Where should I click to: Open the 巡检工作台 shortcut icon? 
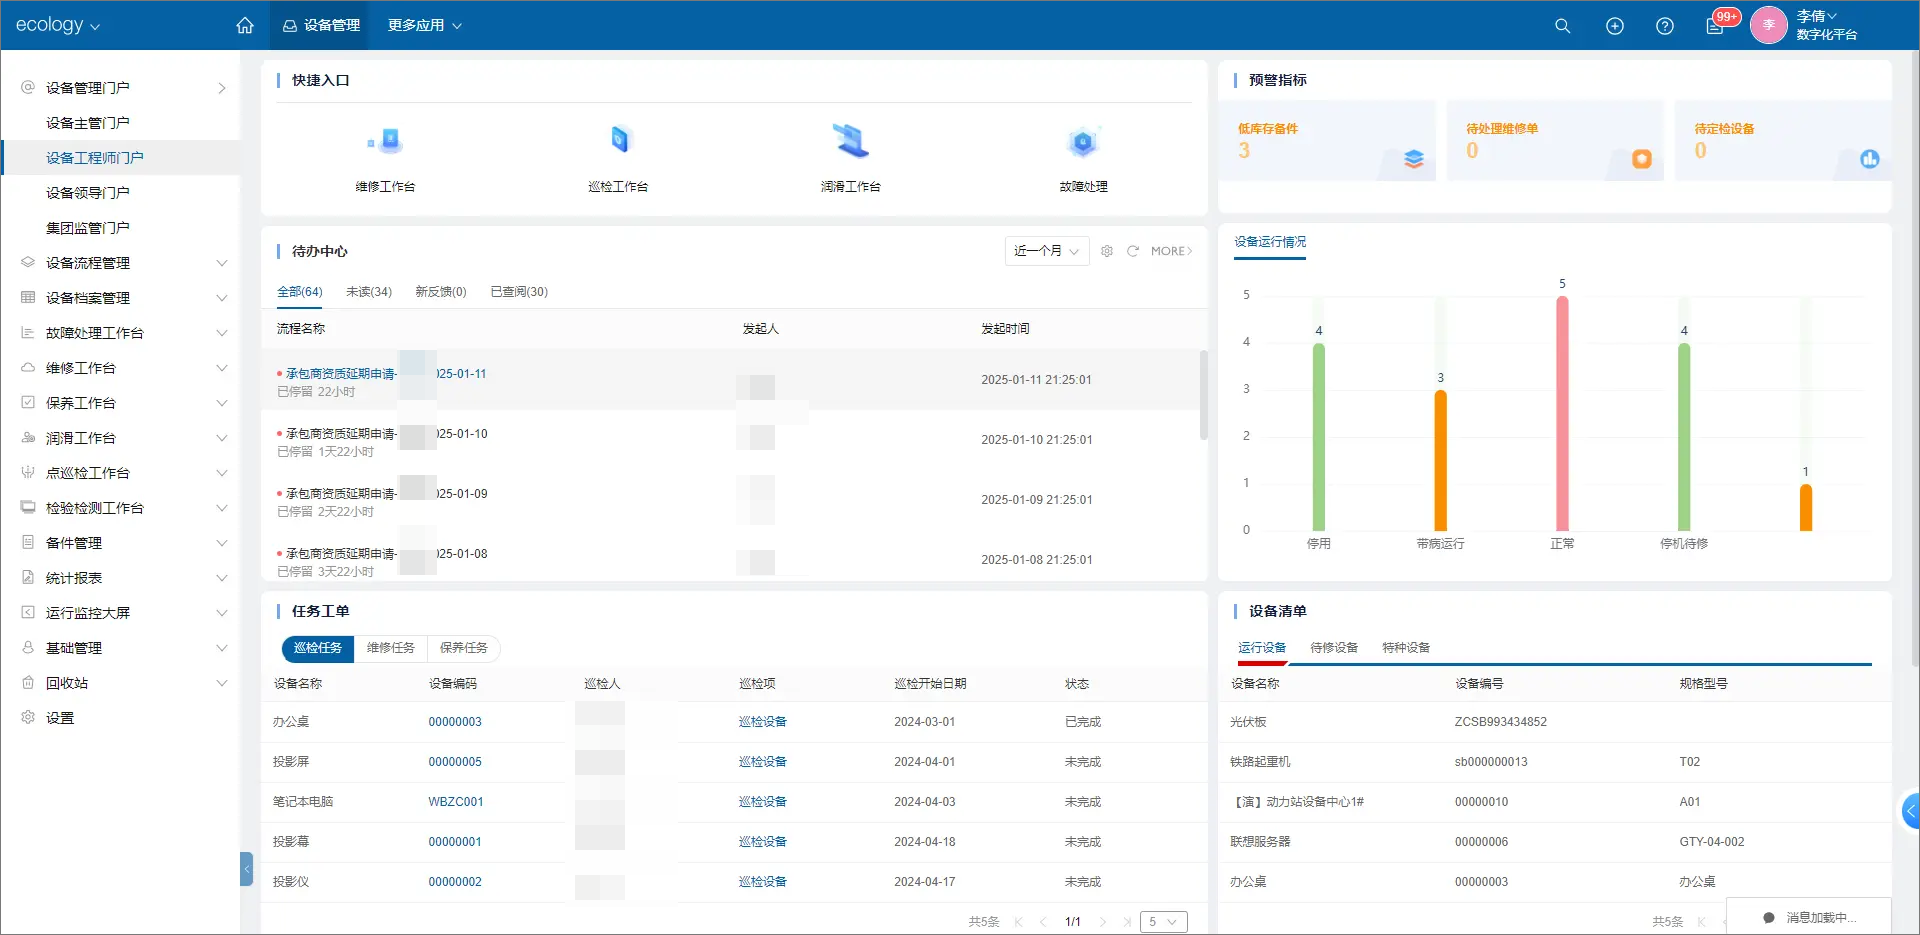619,142
